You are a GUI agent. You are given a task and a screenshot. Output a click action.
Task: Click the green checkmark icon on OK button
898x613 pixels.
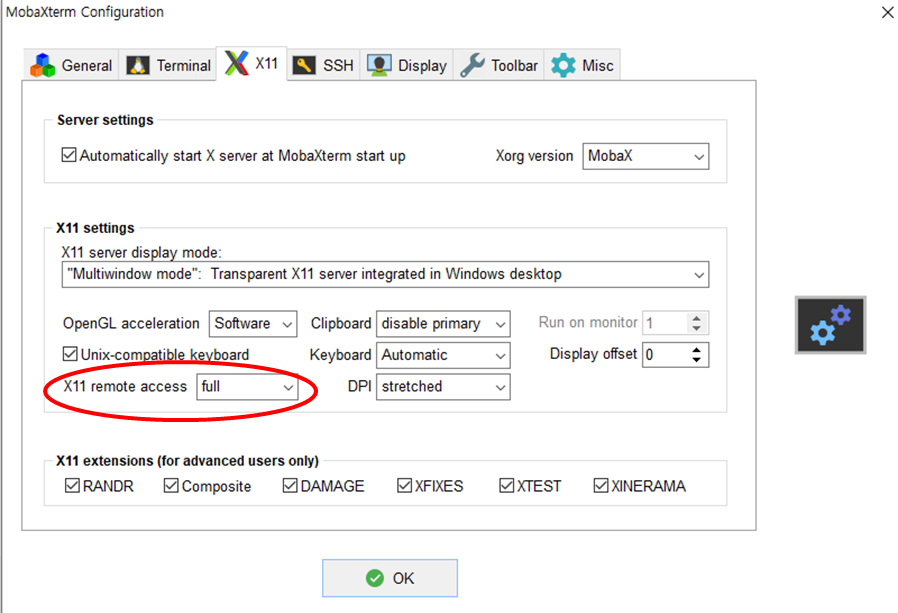click(x=375, y=579)
